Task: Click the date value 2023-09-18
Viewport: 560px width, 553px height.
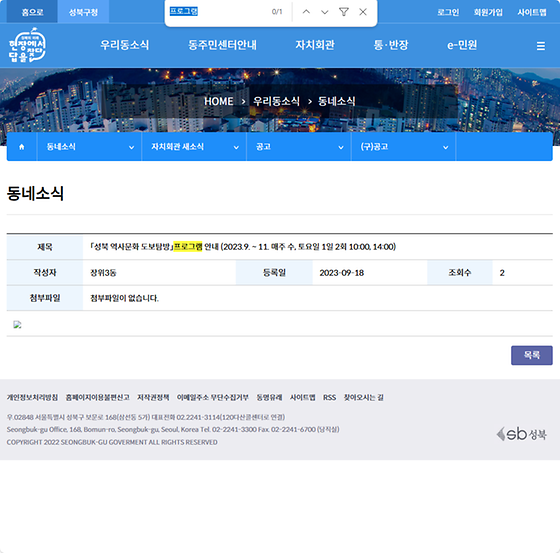Action: point(341,273)
